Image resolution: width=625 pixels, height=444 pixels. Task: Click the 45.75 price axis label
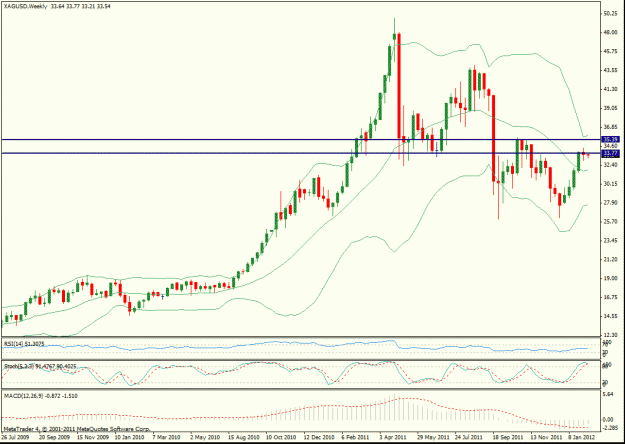pyautogui.click(x=611, y=51)
